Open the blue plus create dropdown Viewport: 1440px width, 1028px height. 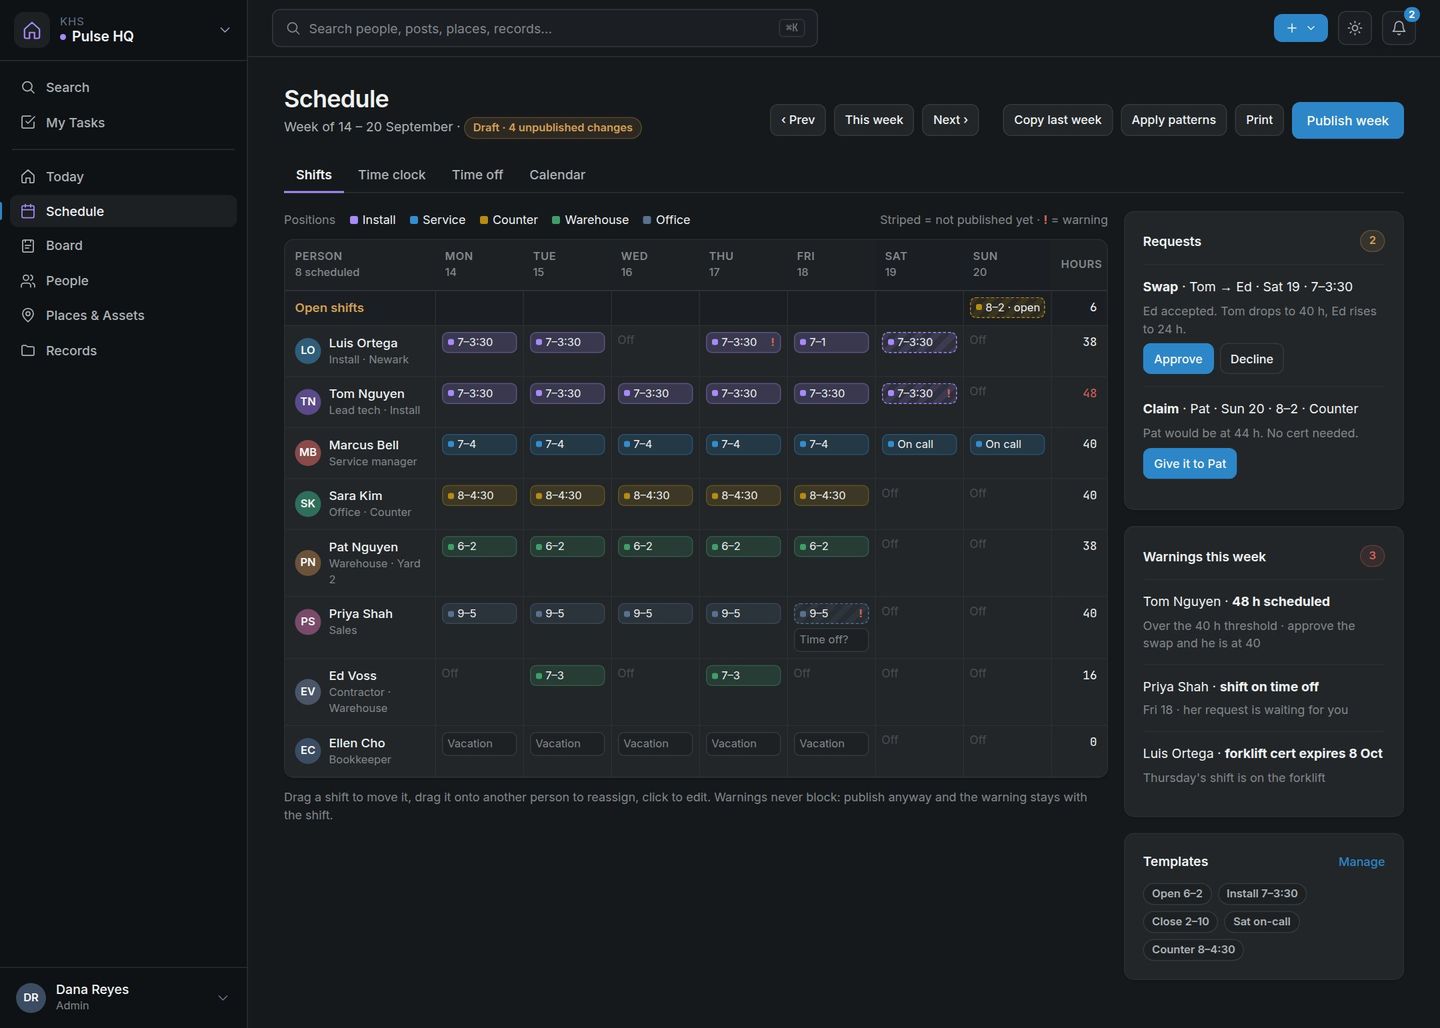coord(1300,28)
